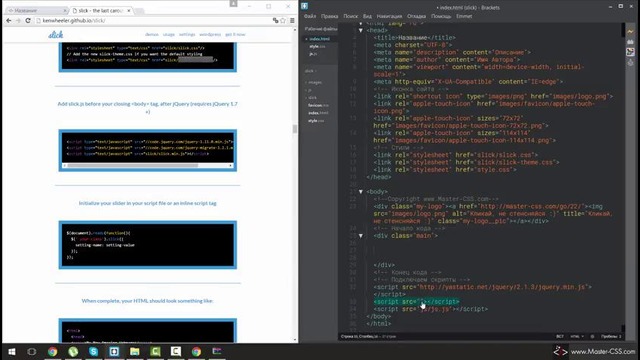Open green phone-style app on taskbar
Screen dimensions: 640x360
click(73, 351)
